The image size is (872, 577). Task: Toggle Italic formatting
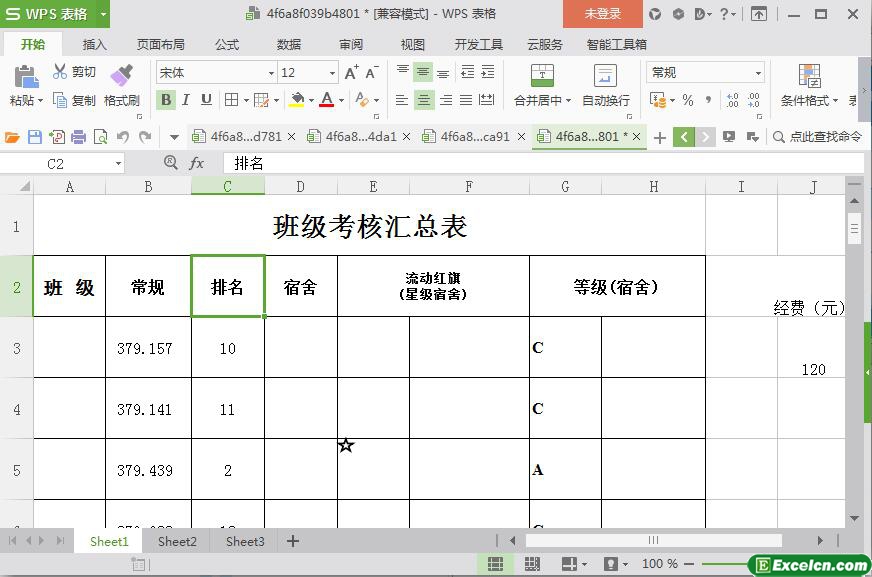(186, 100)
